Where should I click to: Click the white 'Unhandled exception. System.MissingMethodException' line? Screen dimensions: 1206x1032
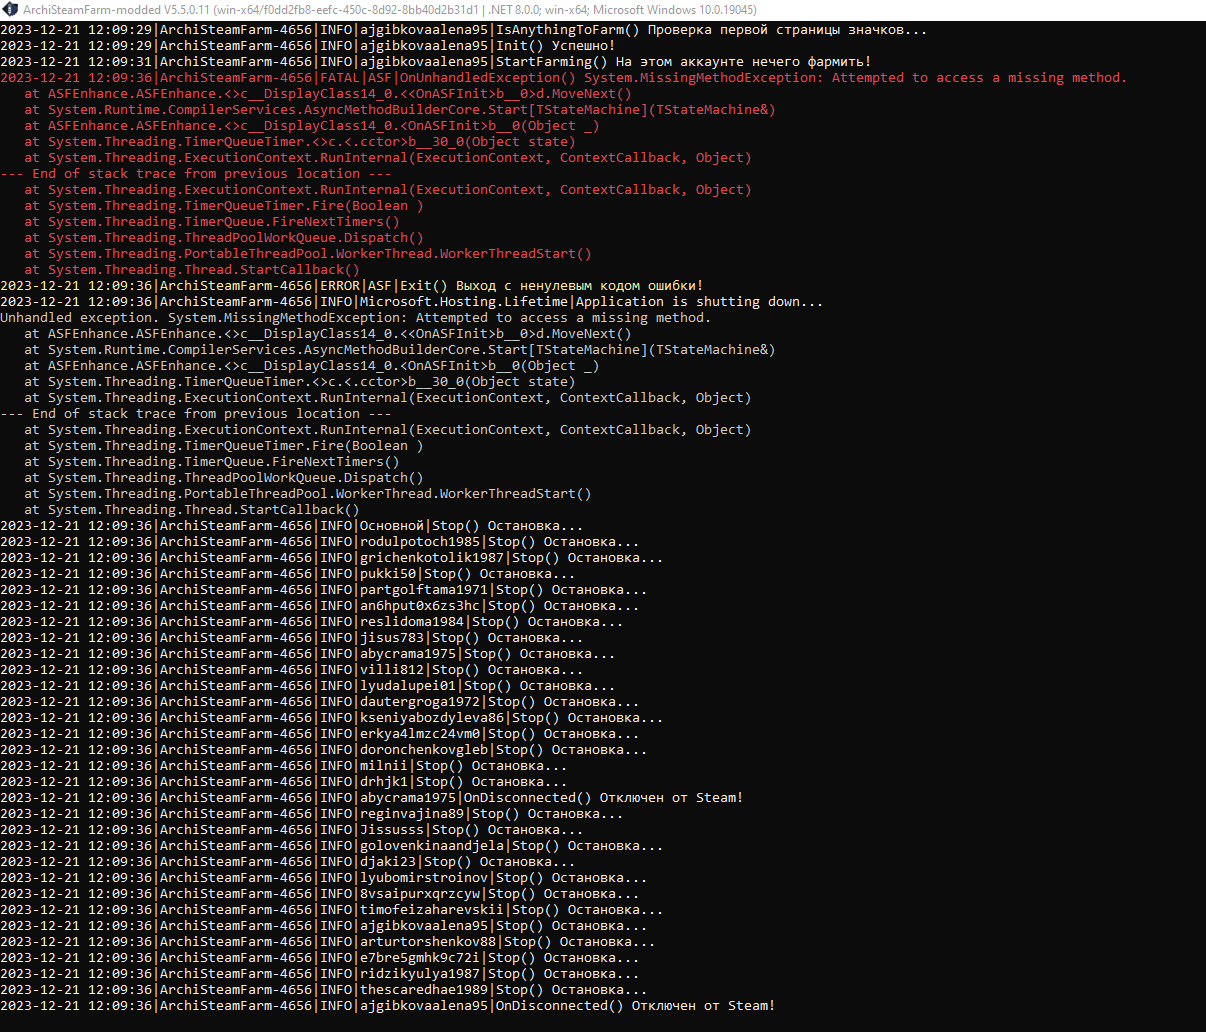(x=356, y=318)
